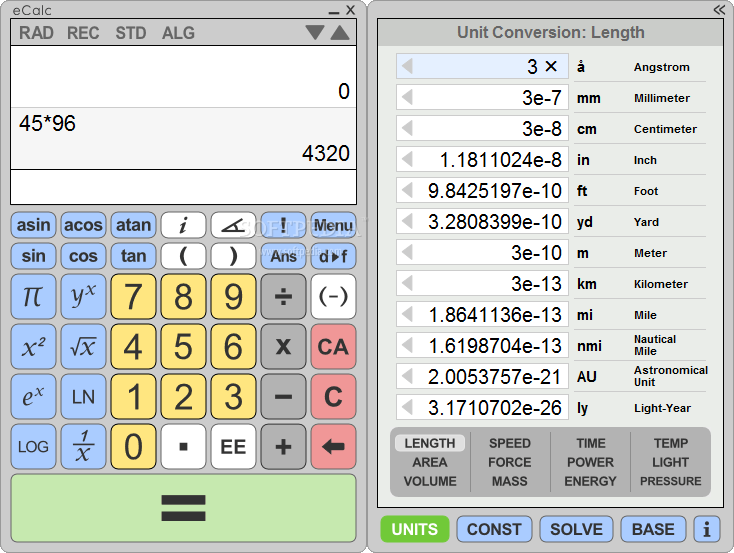Screen dimensions: 734x553
Task: Toggle the UNITS panel button
Action: point(415,529)
